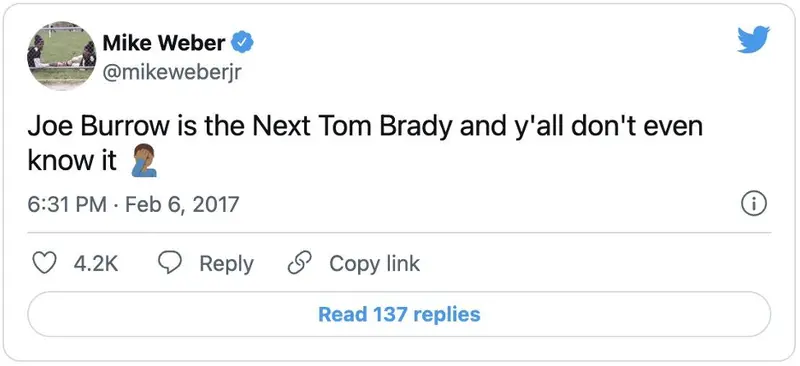Click the blue verified badge

243,42
